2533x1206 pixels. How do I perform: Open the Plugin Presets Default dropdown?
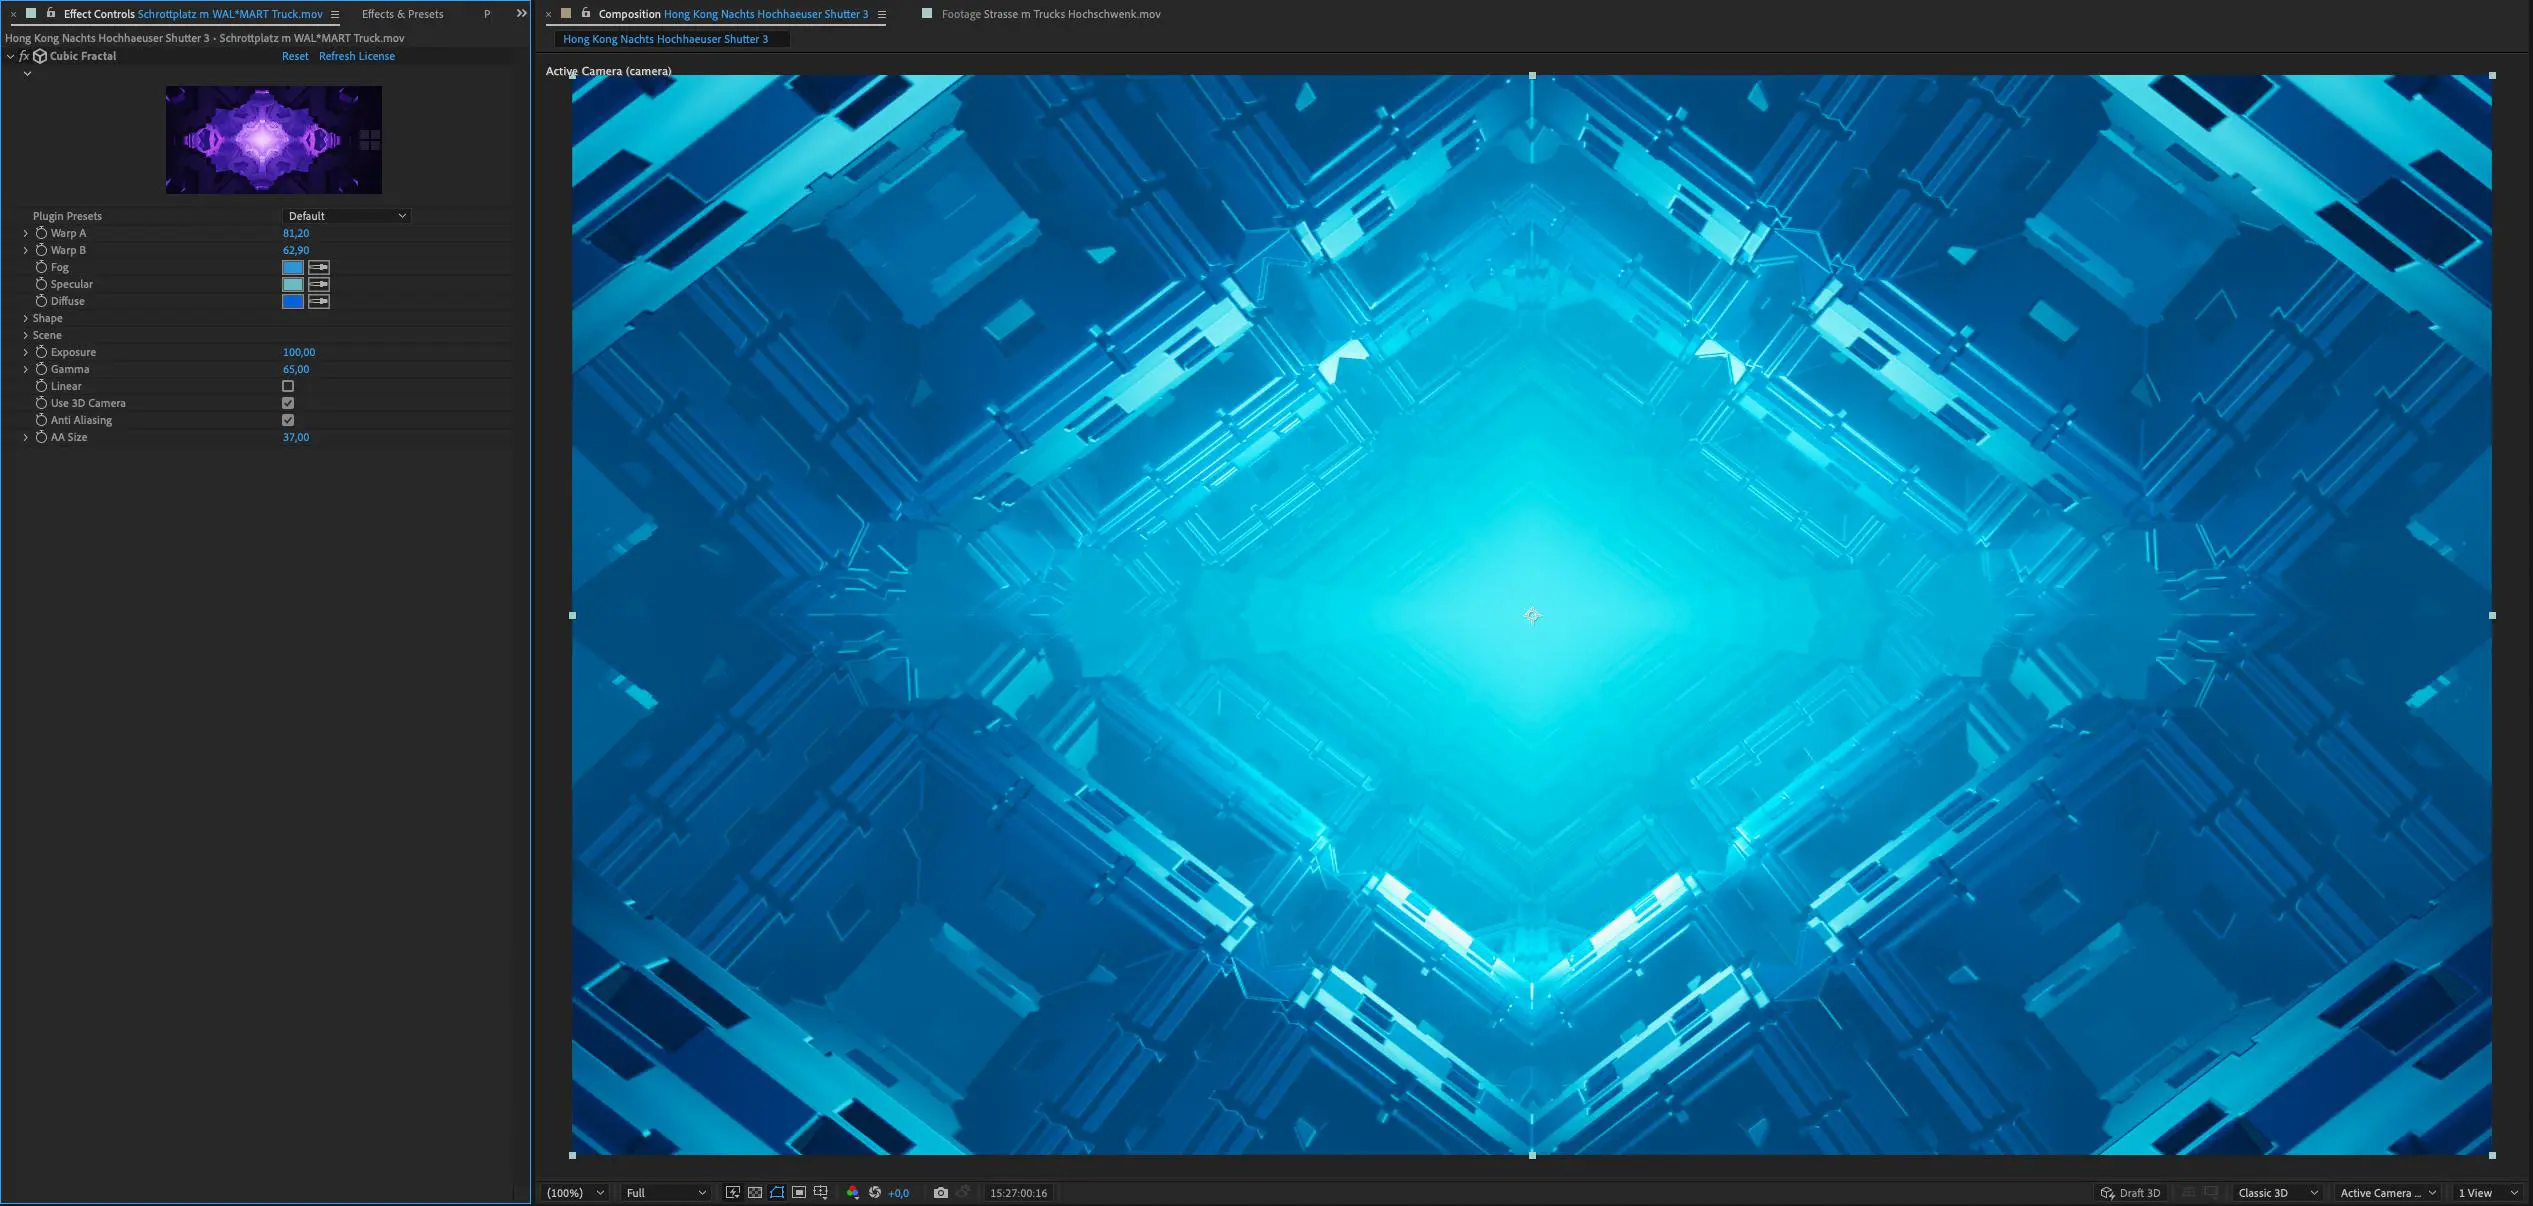point(346,216)
